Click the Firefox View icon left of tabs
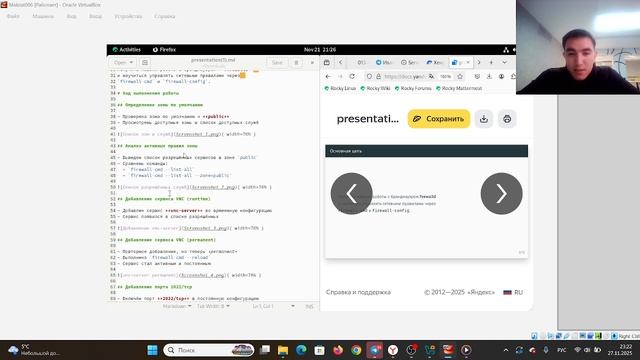Viewport: 640px width, 360px height. tap(327, 62)
